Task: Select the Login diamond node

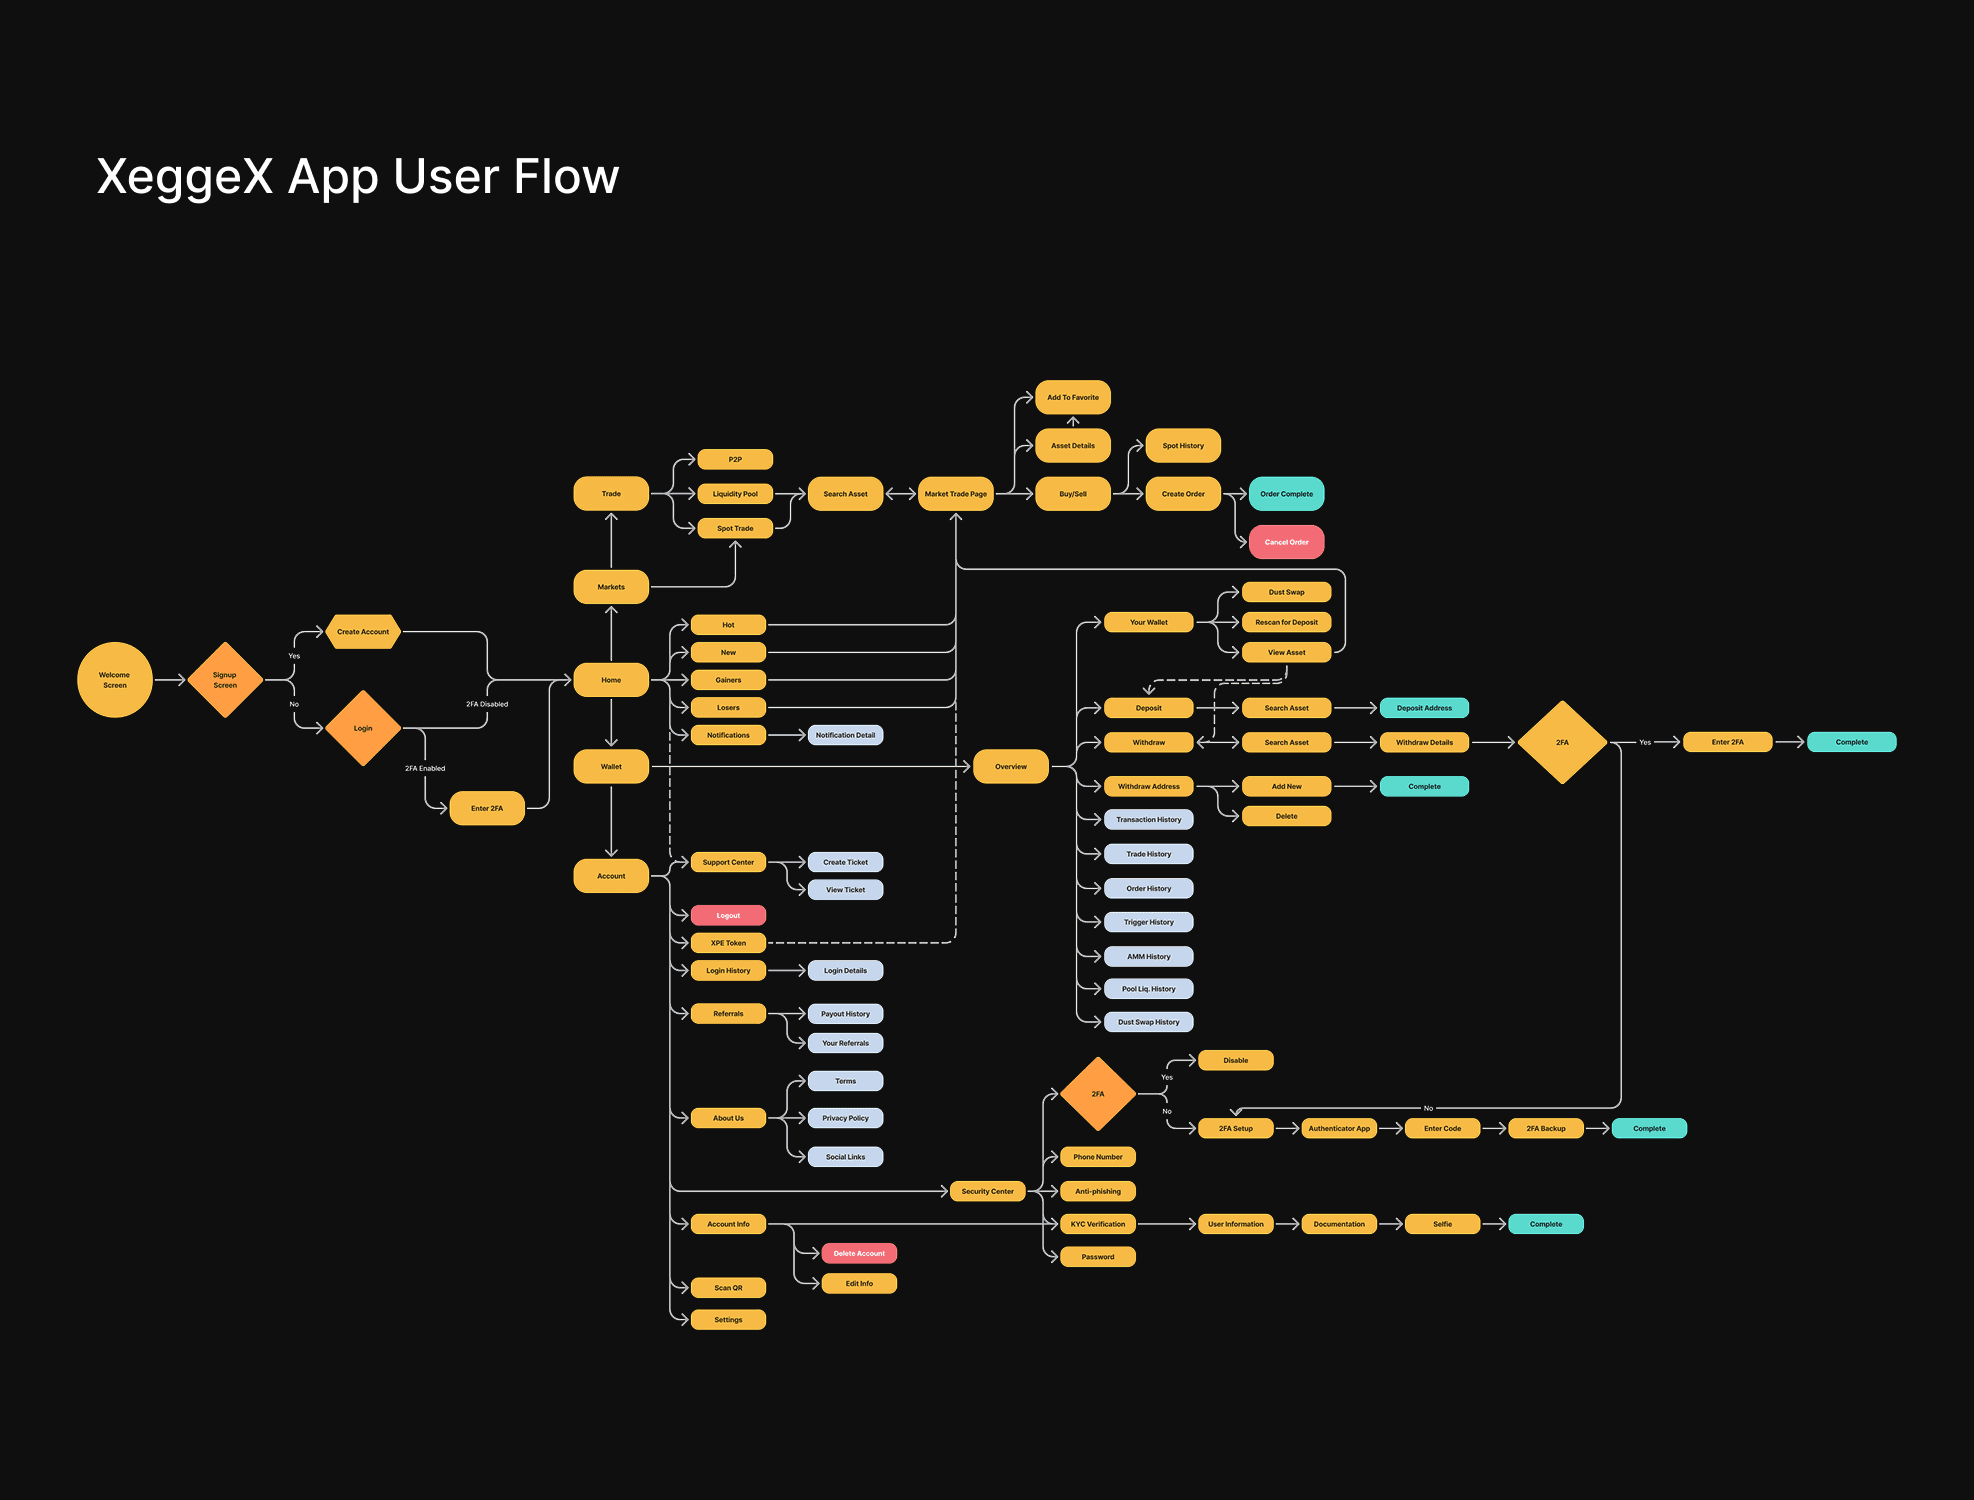Action: tap(363, 728)
